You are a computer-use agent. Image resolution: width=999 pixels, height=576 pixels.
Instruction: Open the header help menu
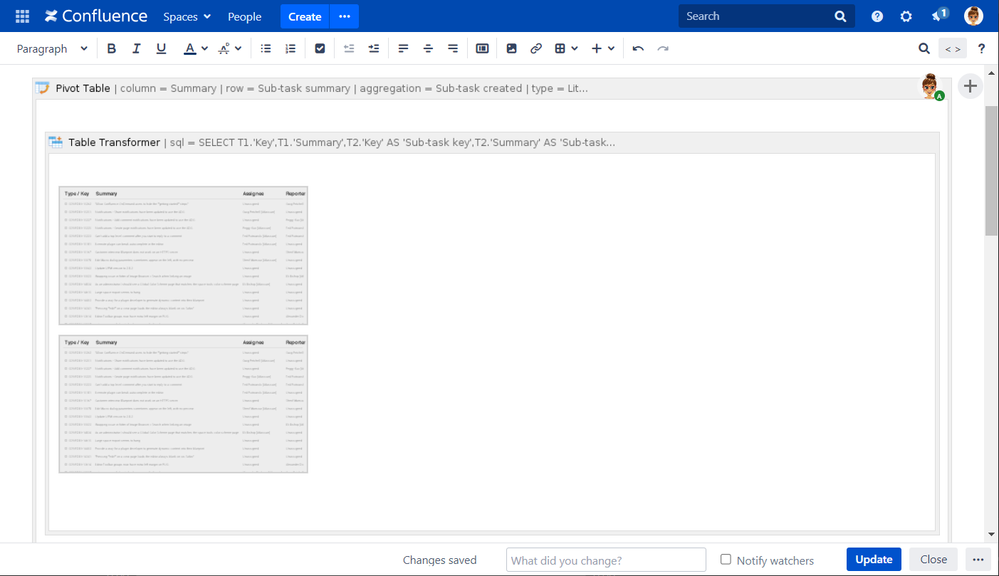[x=877, y=17]
